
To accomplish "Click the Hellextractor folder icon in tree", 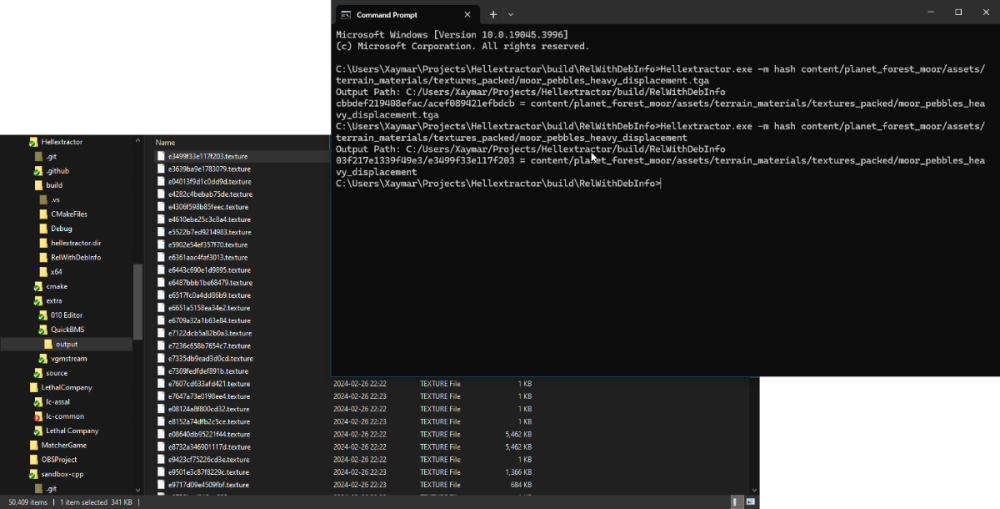I will [x=33, y=143].
